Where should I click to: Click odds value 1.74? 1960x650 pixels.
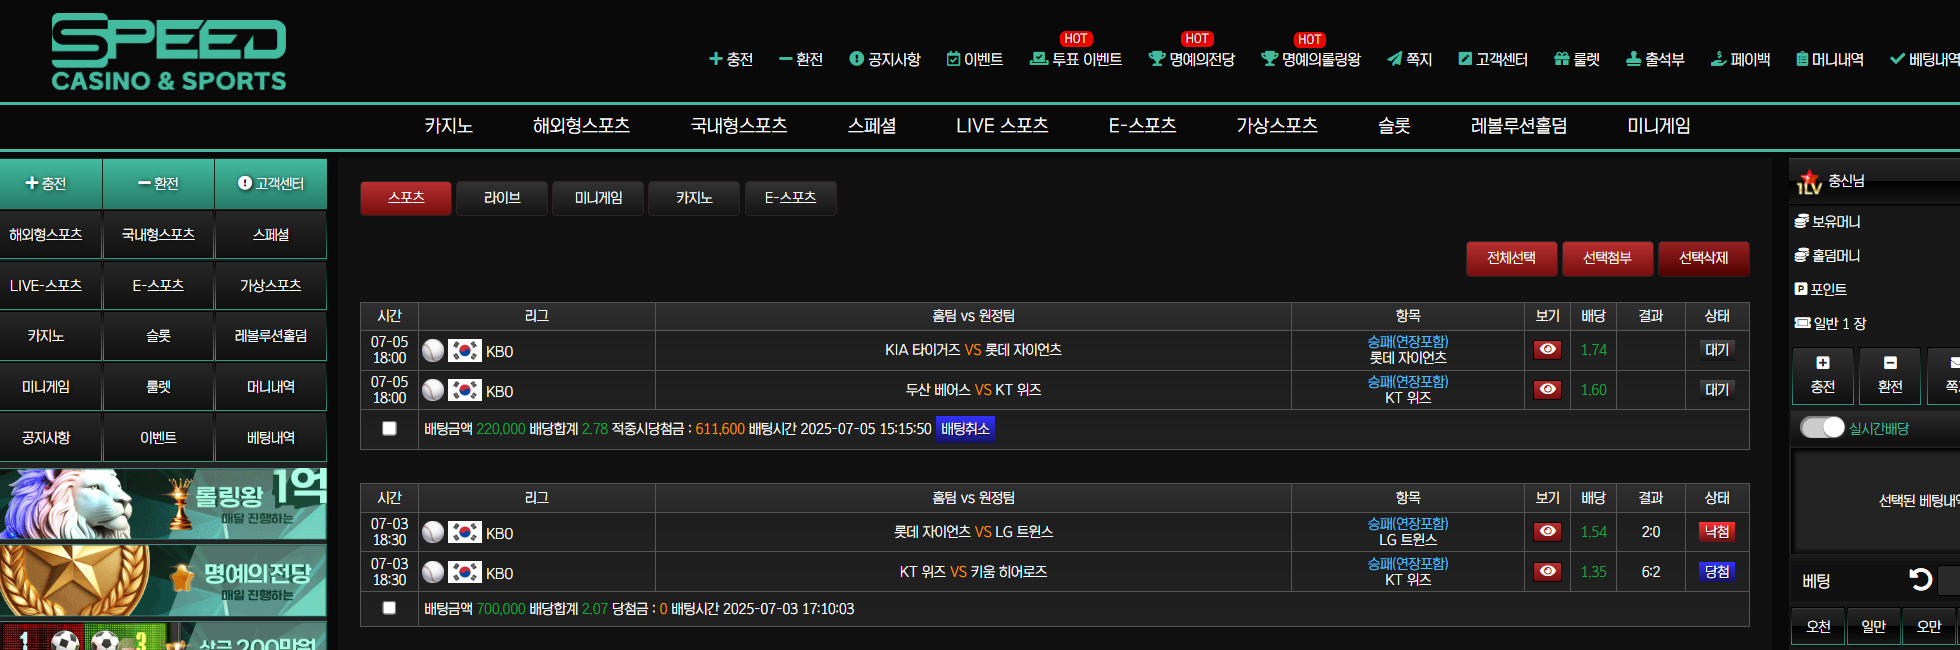[x=1593, y=350]
